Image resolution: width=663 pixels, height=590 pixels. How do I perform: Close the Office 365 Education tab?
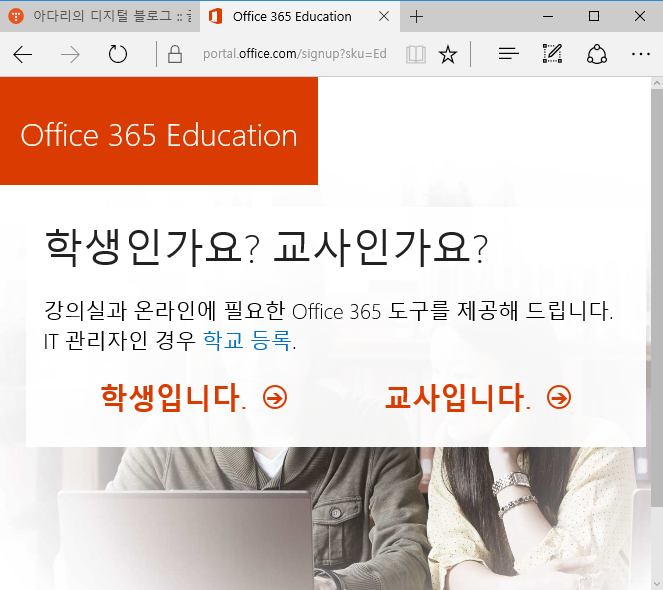384,16
